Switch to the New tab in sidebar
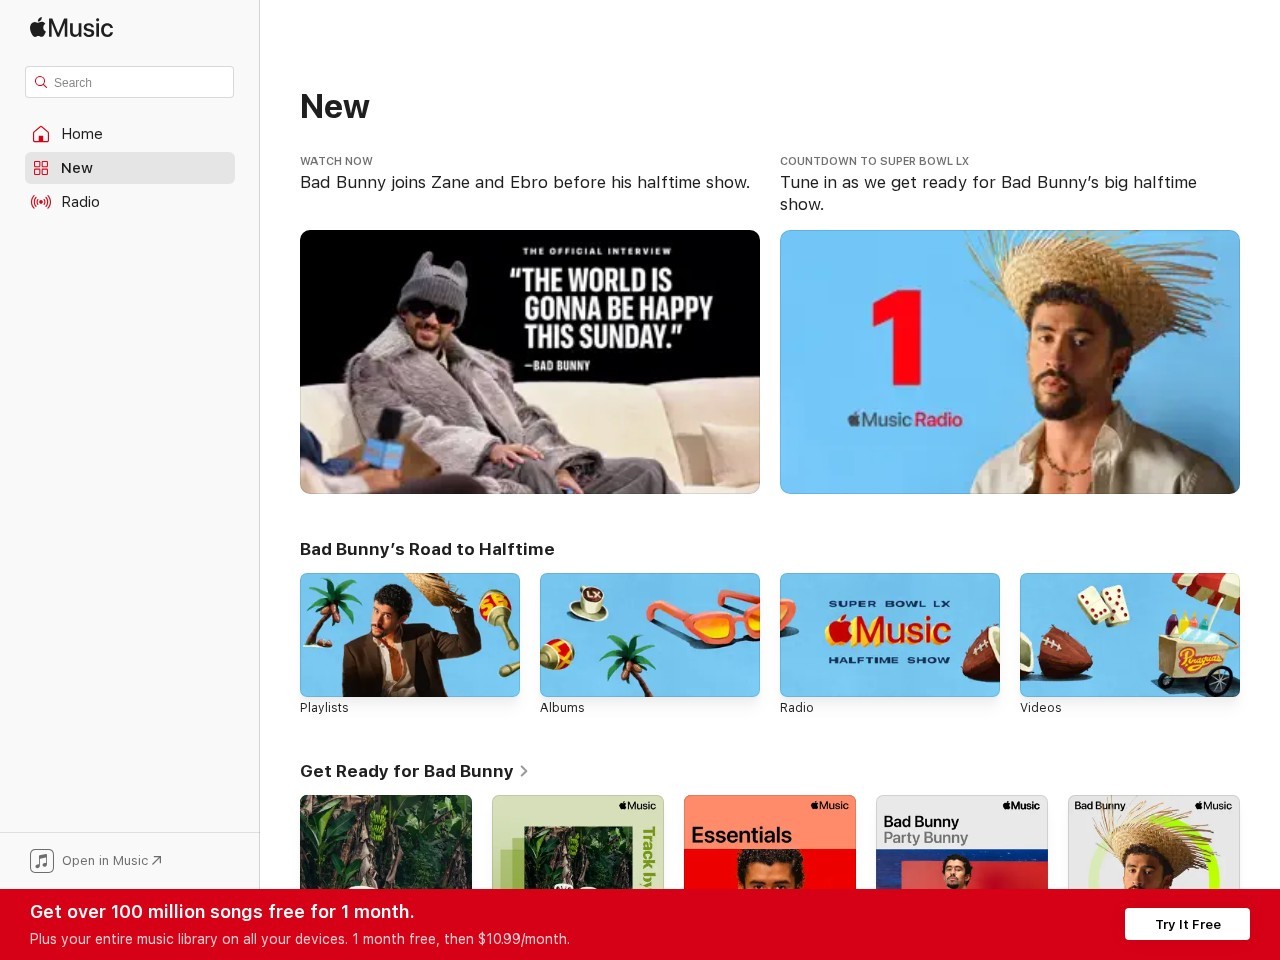Image resolution: width=1280 pixels, height=960 pixels. (x=77, y=168)
